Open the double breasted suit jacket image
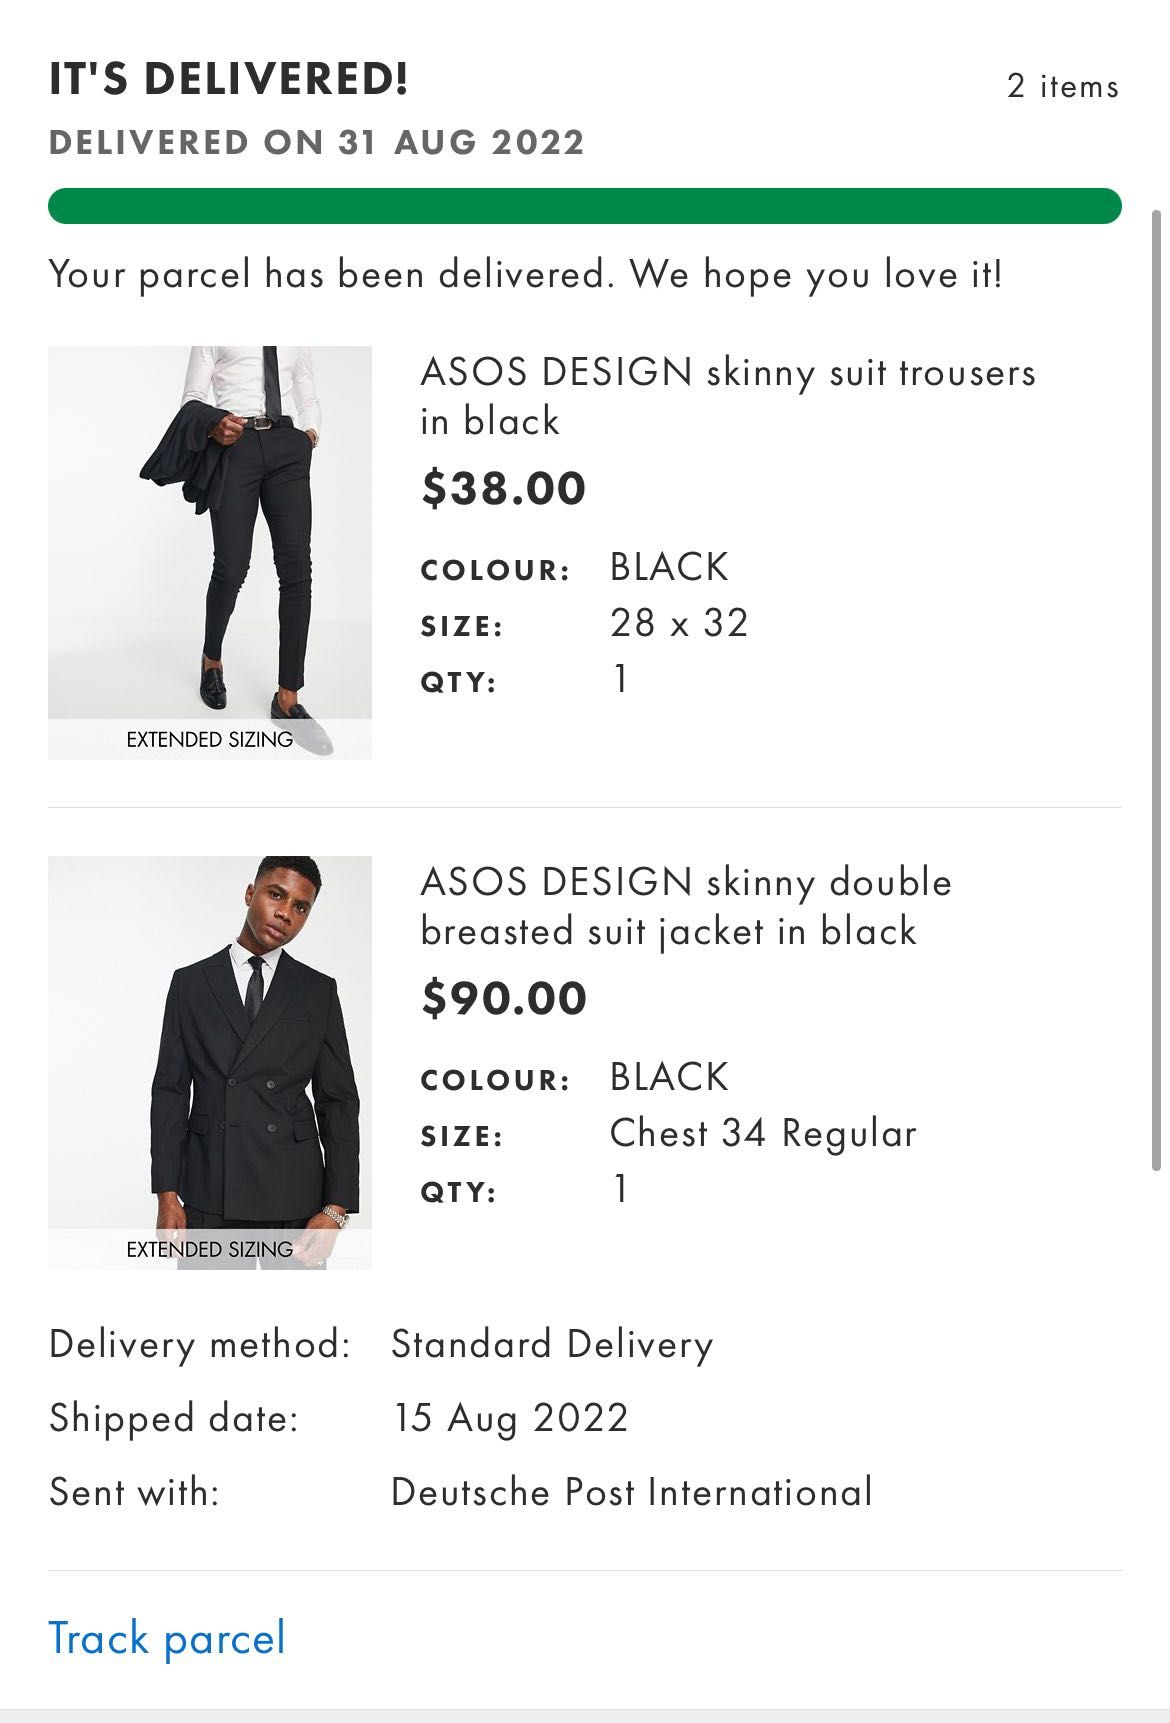This screenshot has height=1723, width=1170. tap(210, 1062)
